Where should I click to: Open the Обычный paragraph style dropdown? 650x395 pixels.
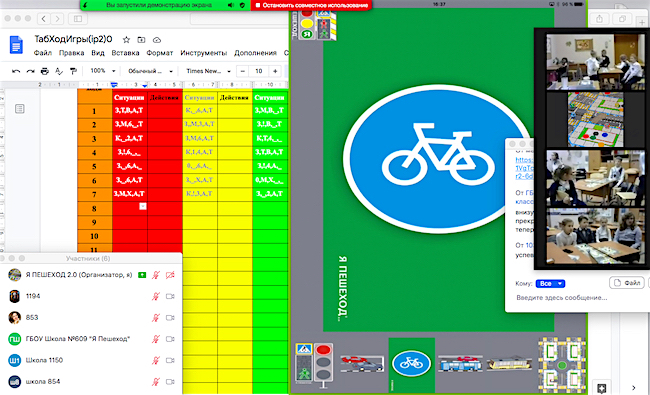(x=150, y=71)
